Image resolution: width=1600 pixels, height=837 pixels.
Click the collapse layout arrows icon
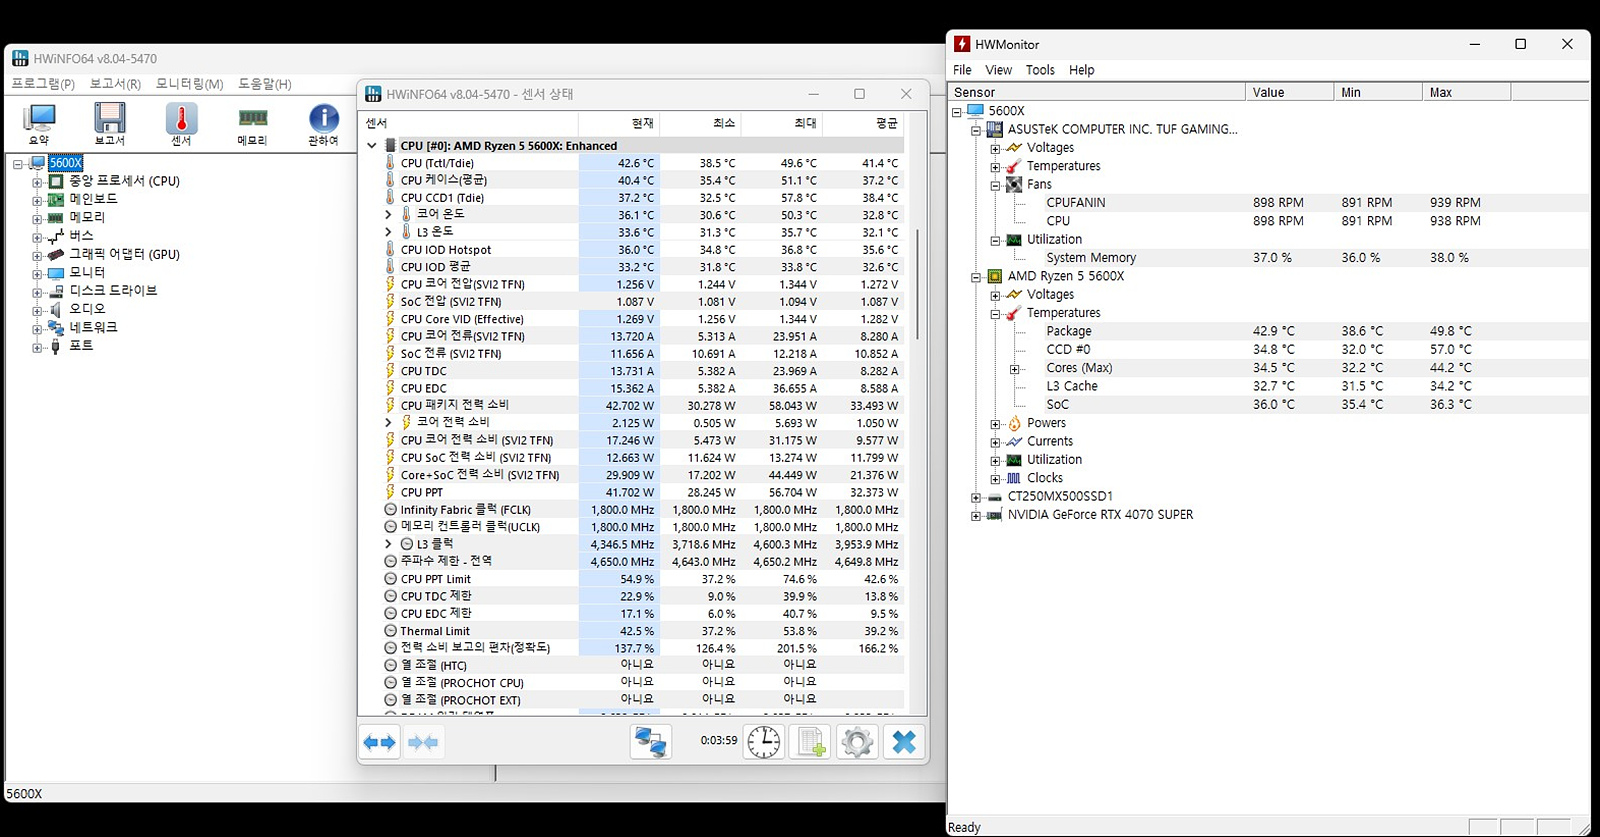pos(423,742)
